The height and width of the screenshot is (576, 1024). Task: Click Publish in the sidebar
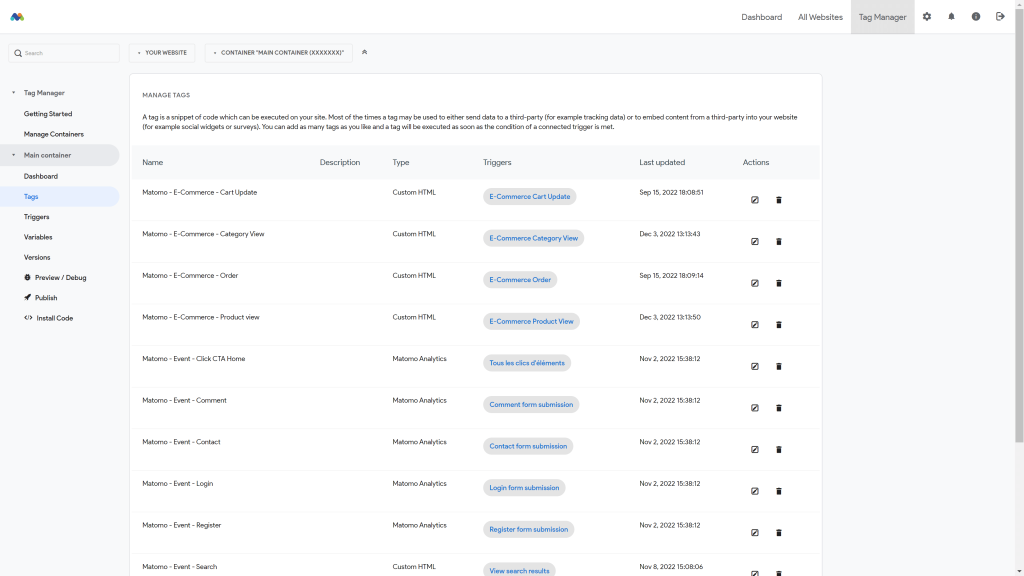pyautogui.click(x=40, y=298)
